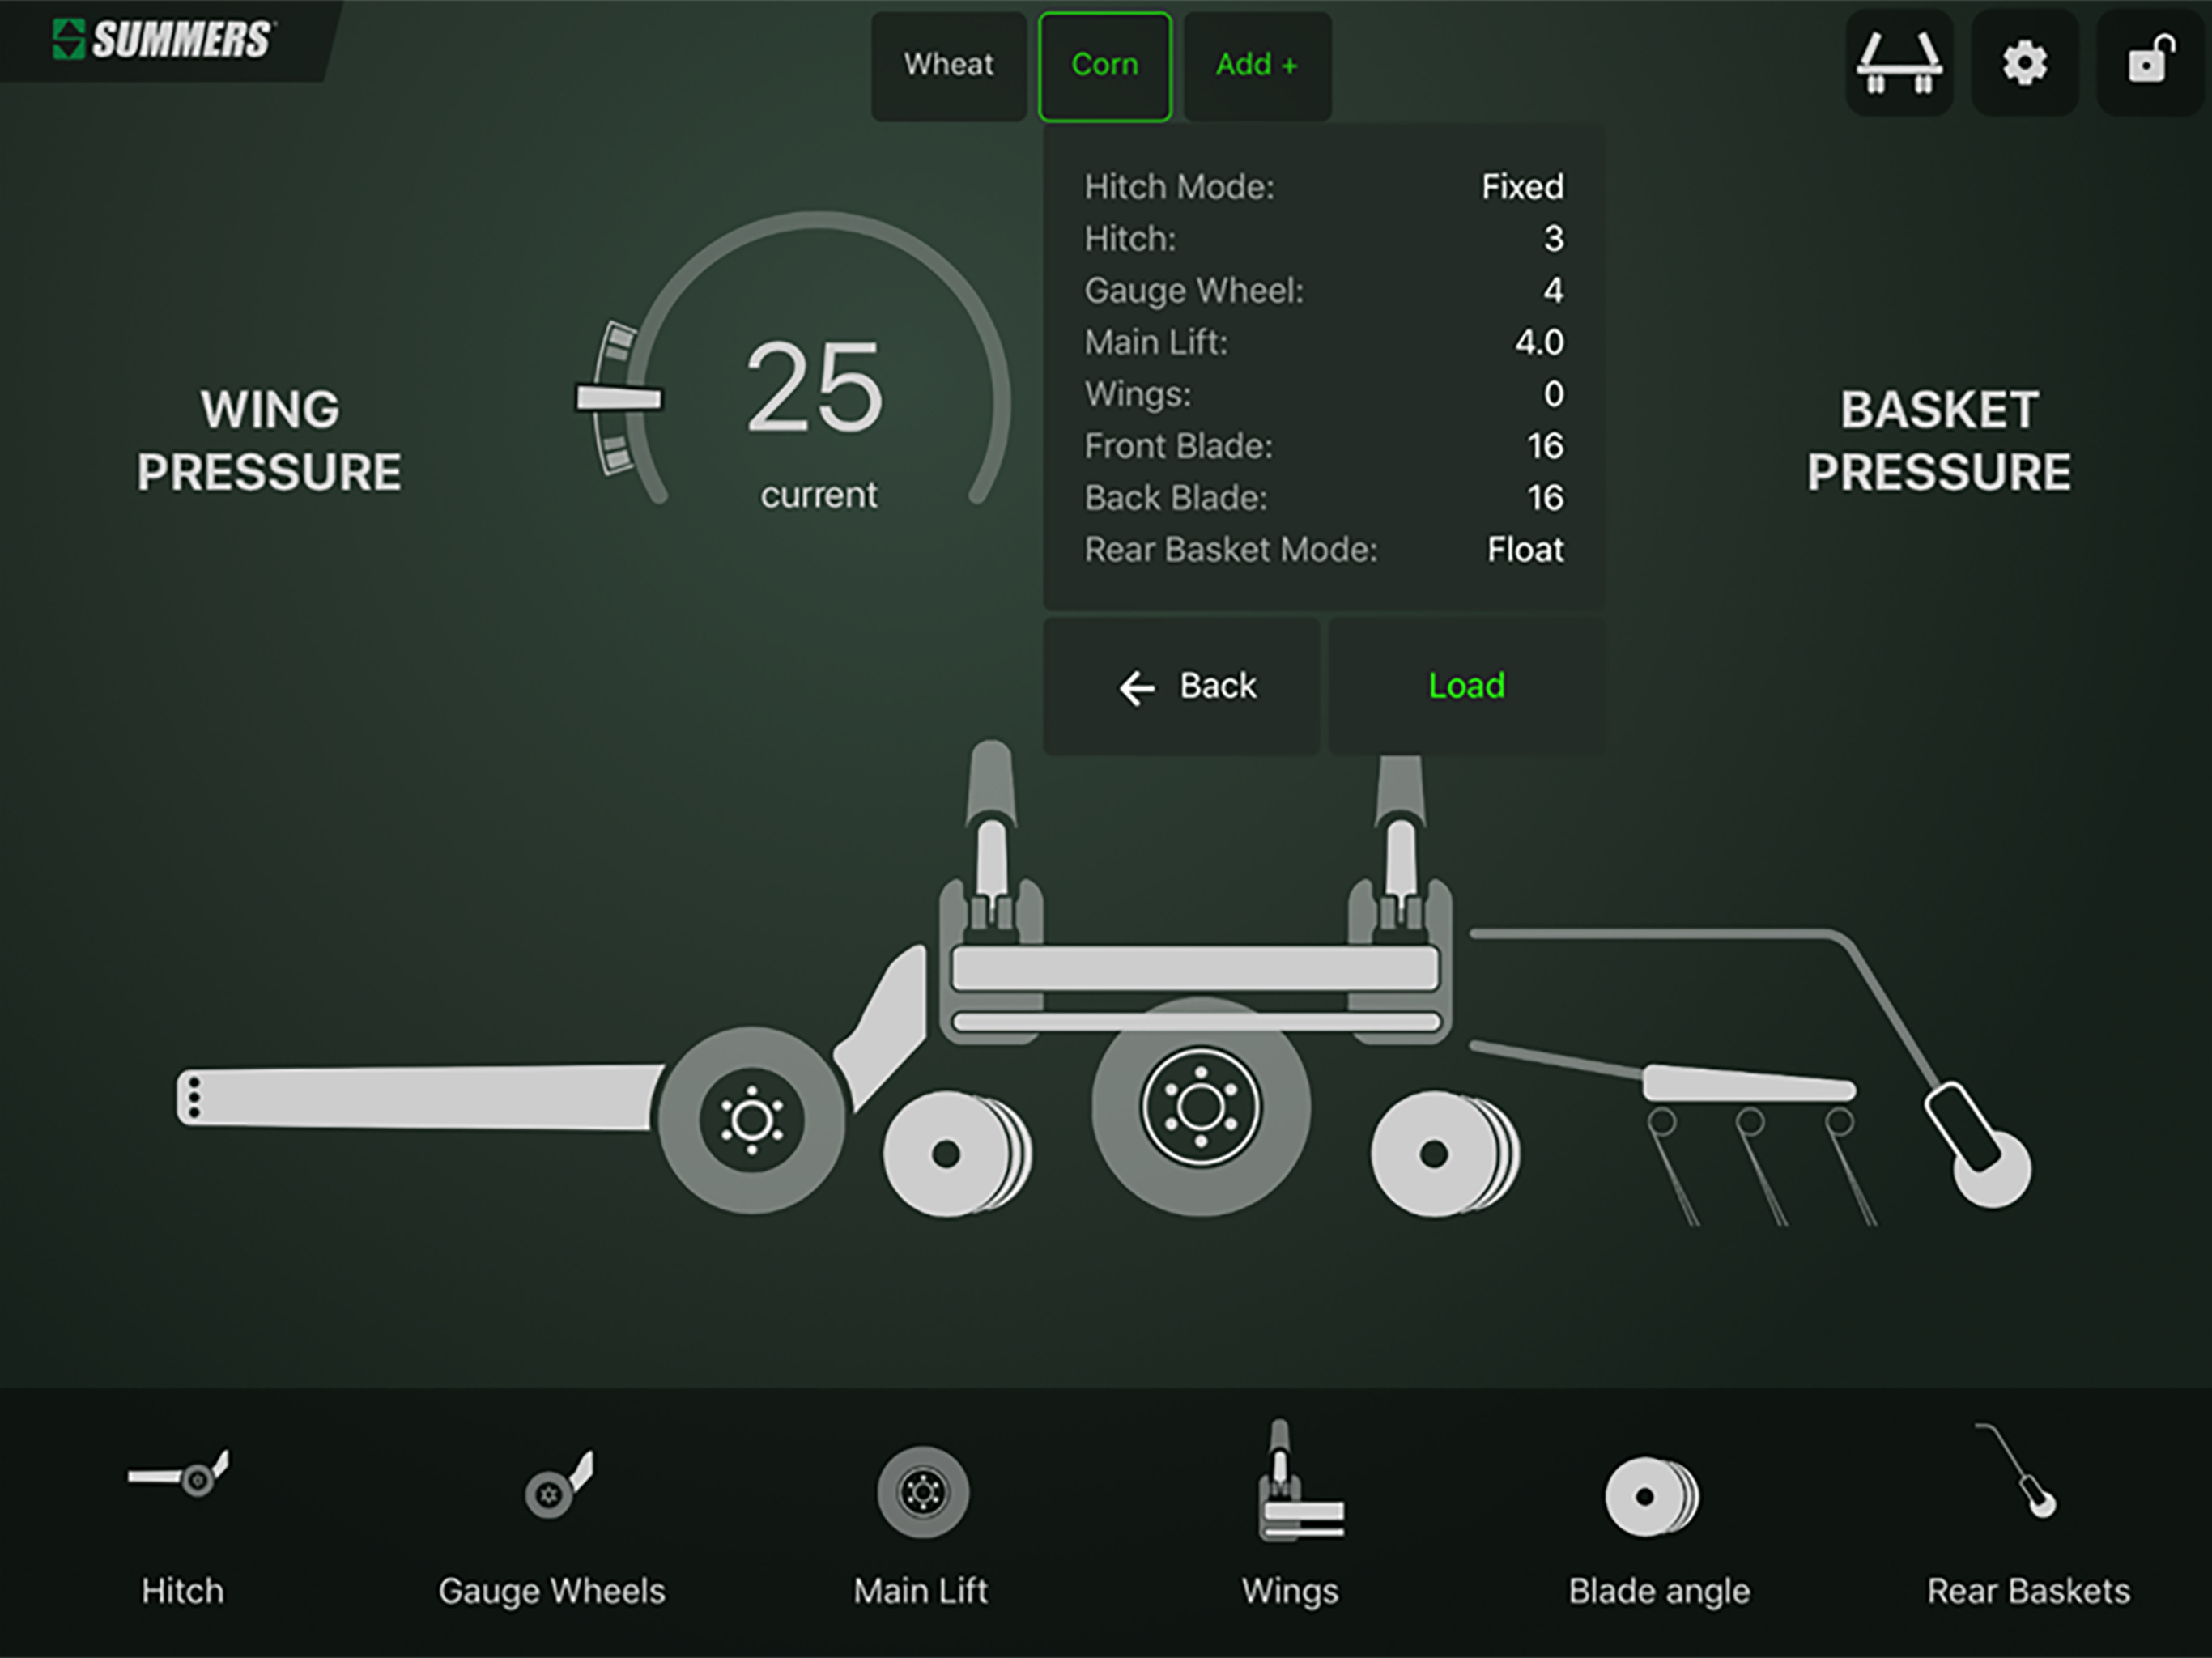Viewport: 2212px width, 1658px height.
Task: Click the Gauge Wheel value 4
Action: tap(1553, 291)
